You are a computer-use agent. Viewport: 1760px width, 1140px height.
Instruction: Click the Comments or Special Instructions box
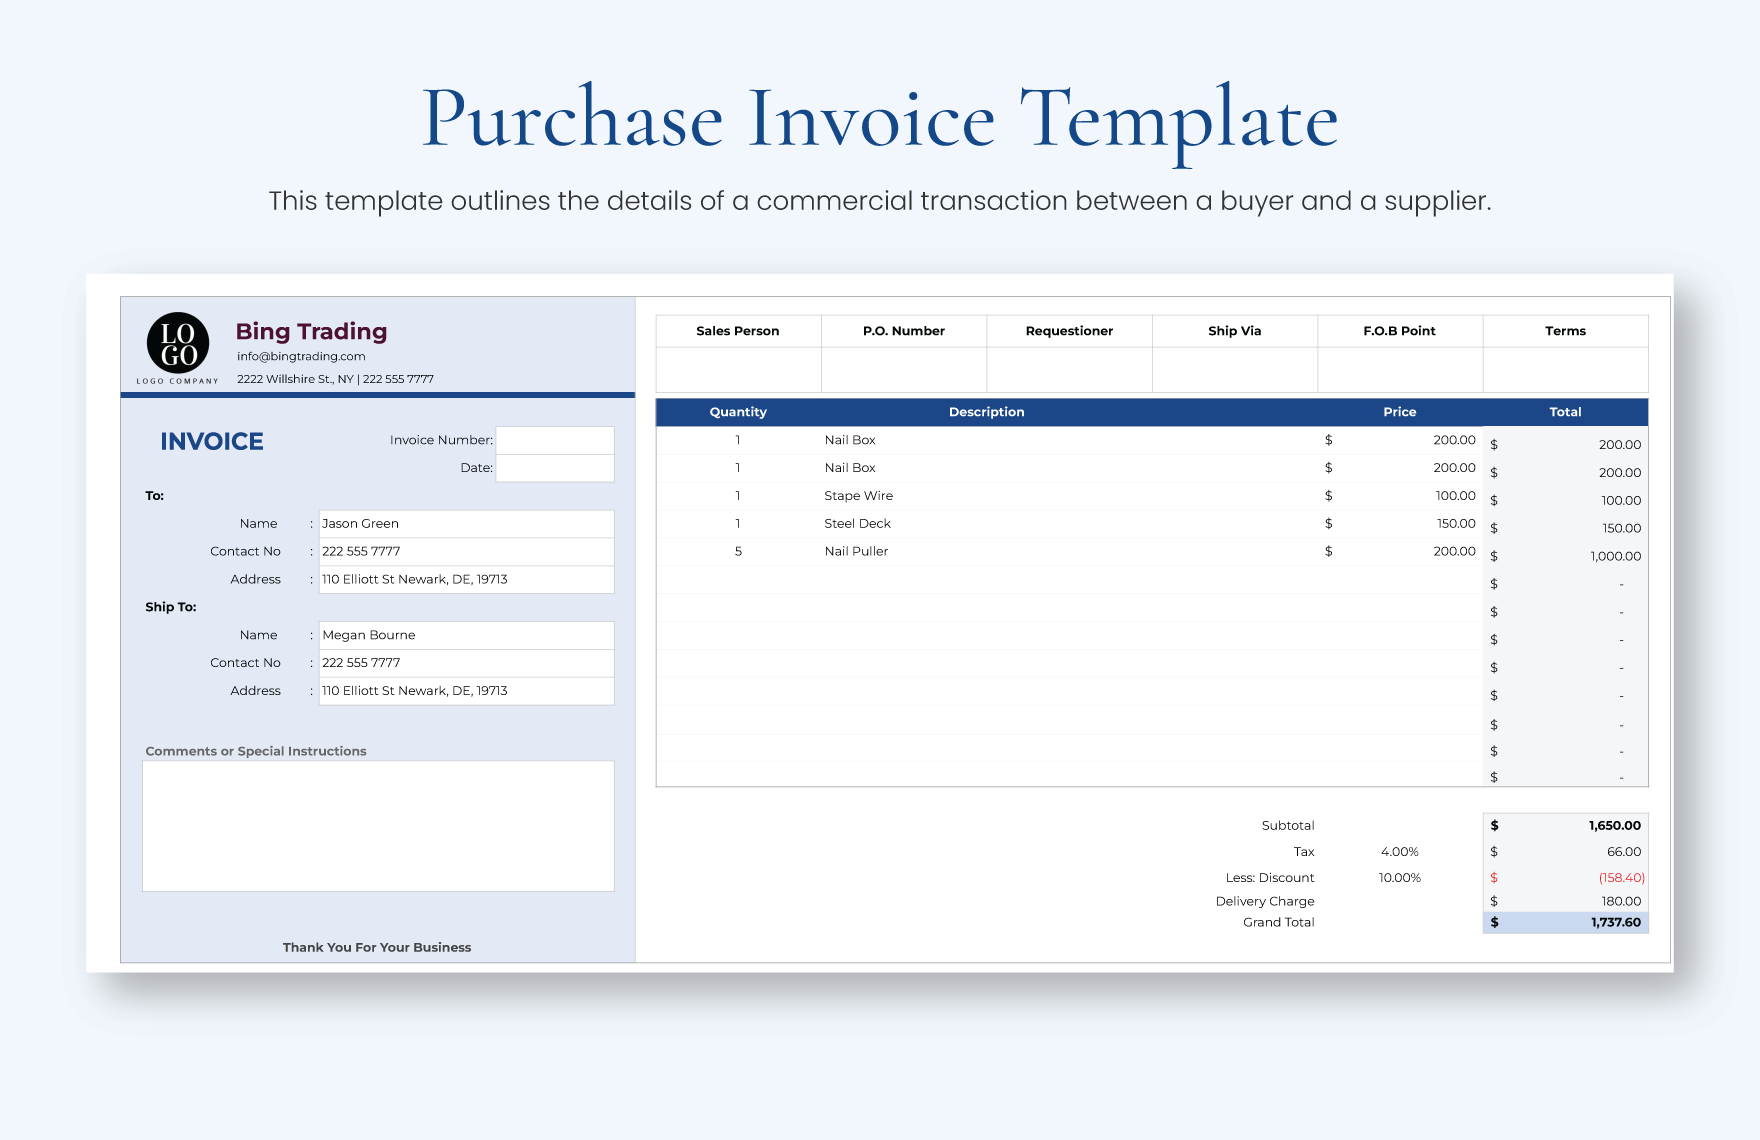click(x=378, y=826)
